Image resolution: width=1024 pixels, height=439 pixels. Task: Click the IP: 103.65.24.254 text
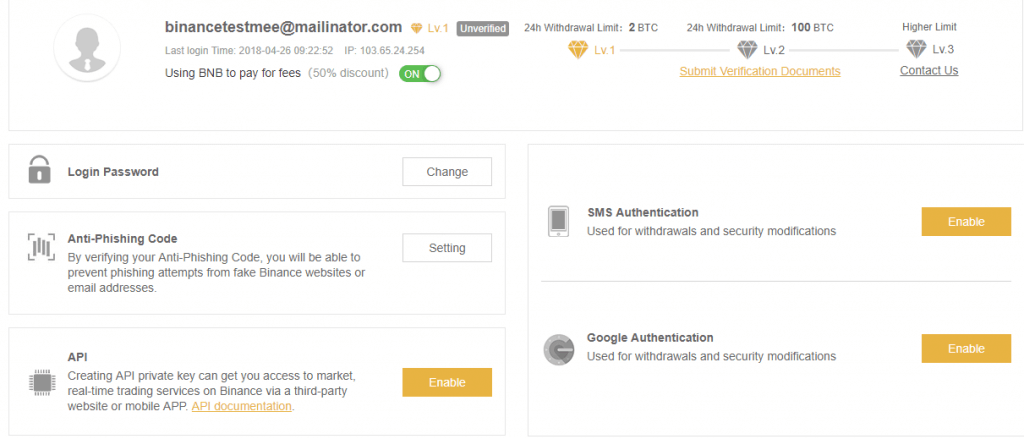(385, 50)
